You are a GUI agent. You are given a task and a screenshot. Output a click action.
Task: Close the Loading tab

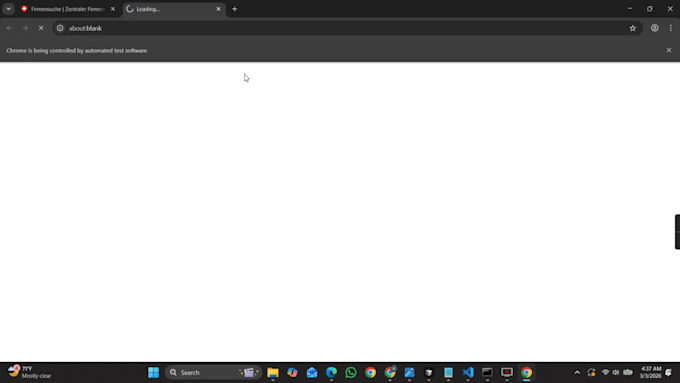219,9
